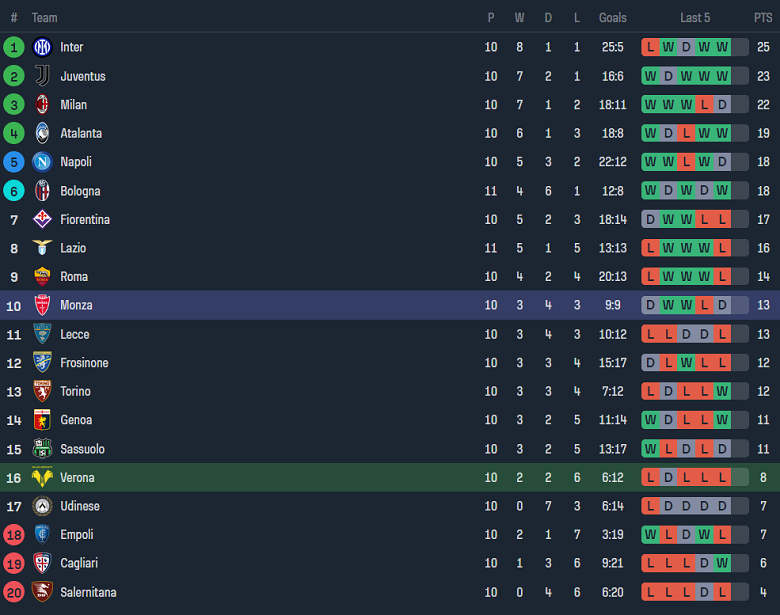Image resolution: width=780 pixels, height=615 pixels.
Task: Click the Last 5 column header
Action: (x=695, y=18)
